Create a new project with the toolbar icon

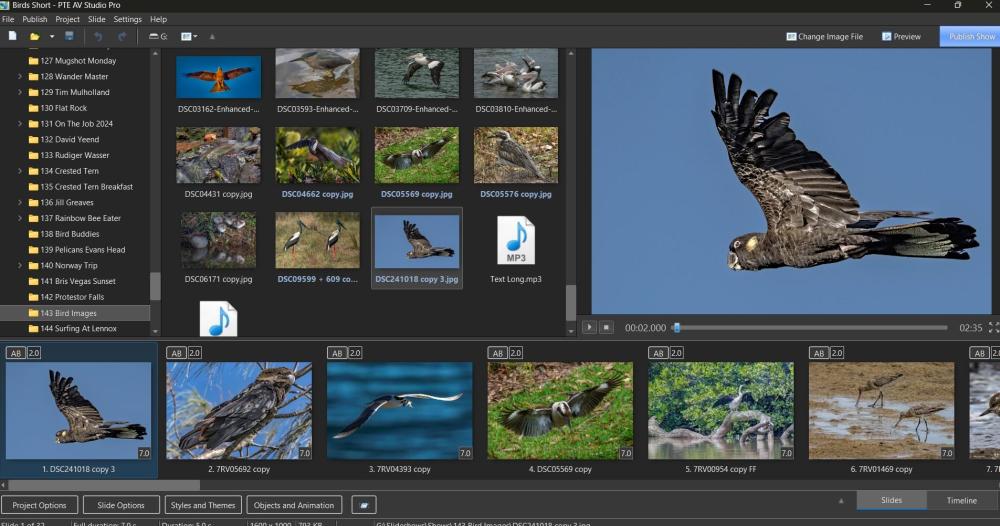click(x=13, y=36)
